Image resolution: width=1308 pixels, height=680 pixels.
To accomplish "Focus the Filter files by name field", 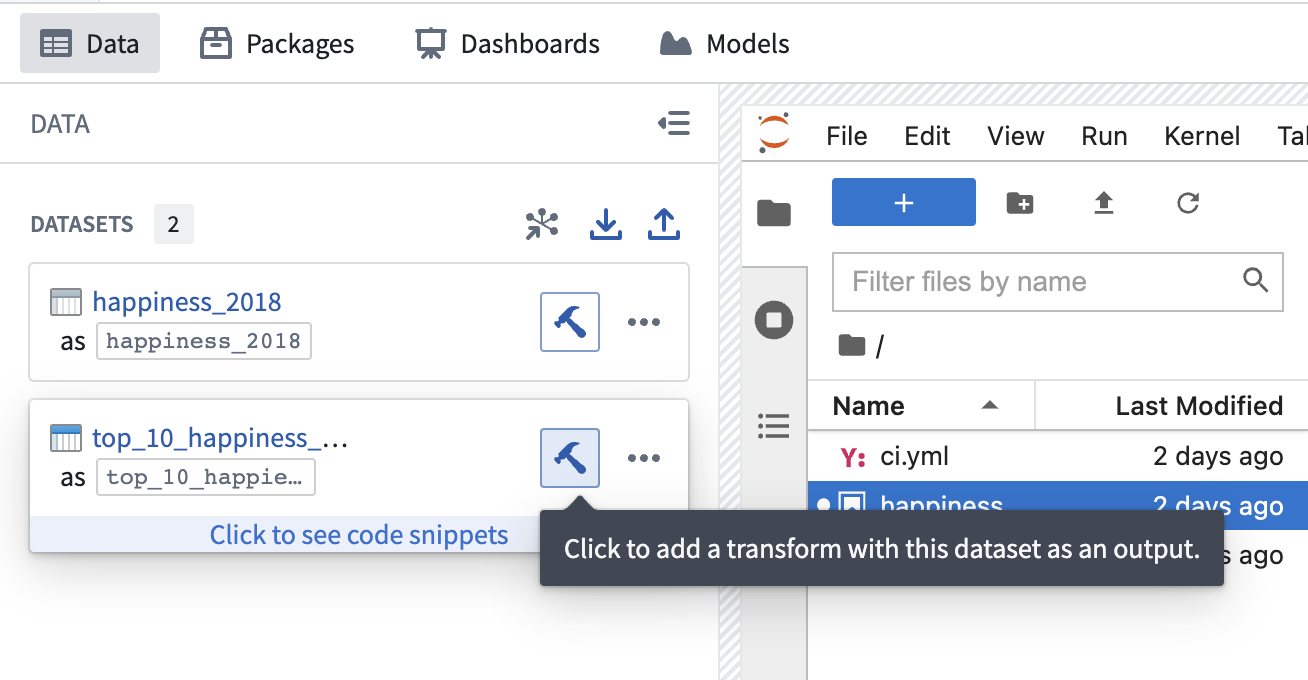I will pyautogui.click(x=1058, y=281).
